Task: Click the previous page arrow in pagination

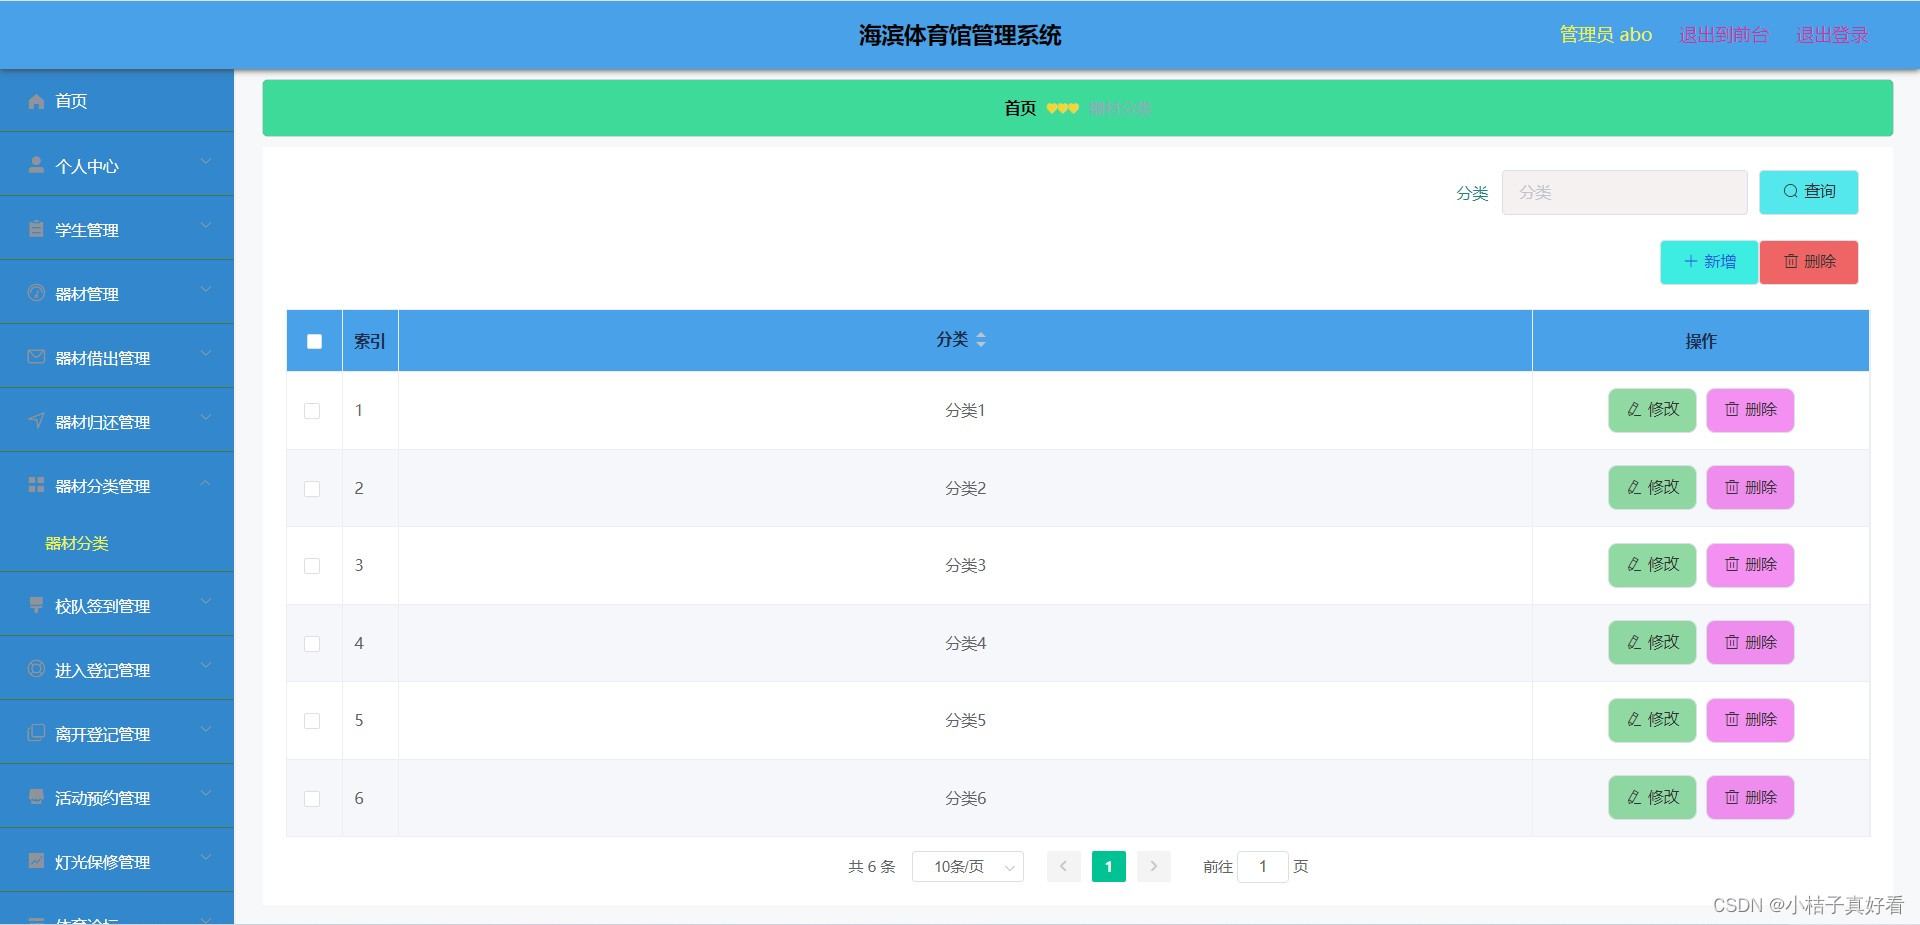Action: (x=1063, y=866)
